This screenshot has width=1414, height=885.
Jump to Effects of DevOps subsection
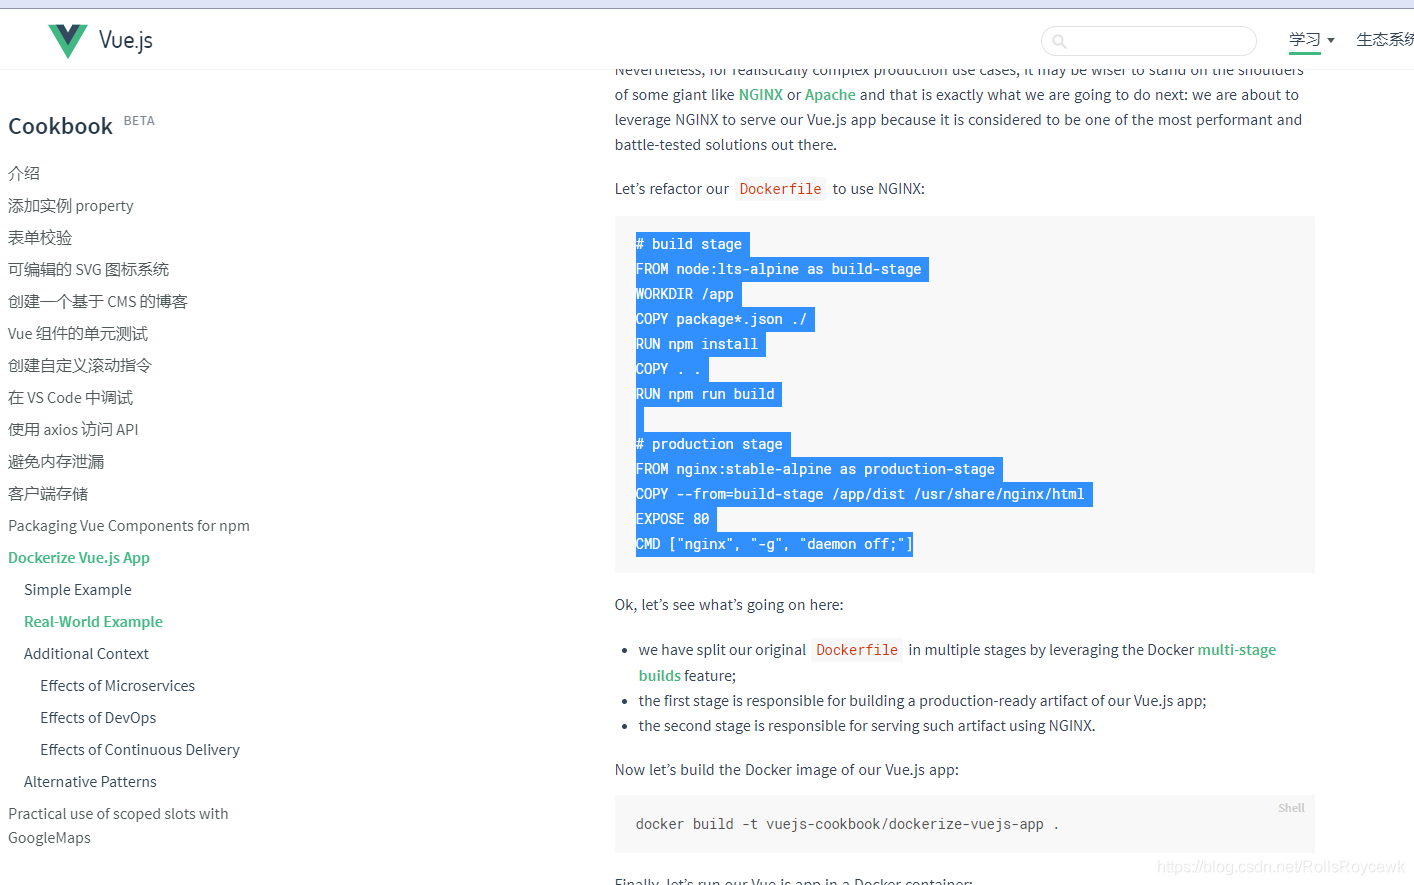point(98,718)
